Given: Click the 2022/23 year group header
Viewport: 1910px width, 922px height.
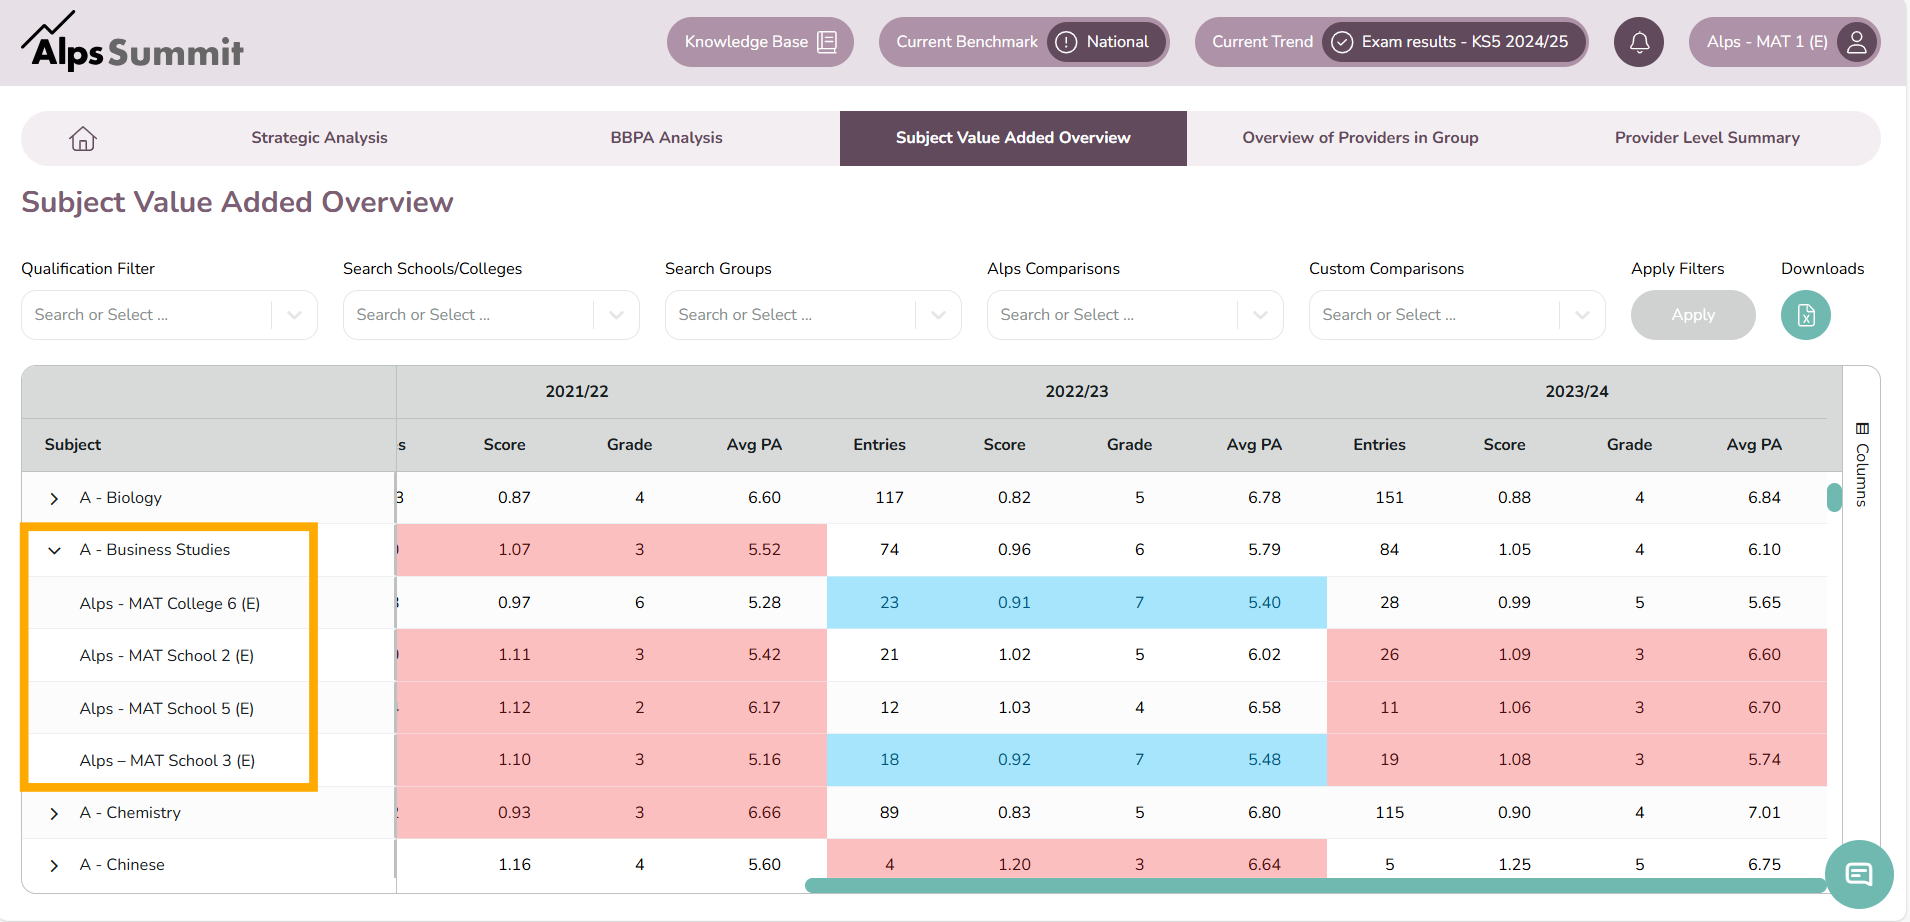Looking at the screenshot, I should point(1077,392).
